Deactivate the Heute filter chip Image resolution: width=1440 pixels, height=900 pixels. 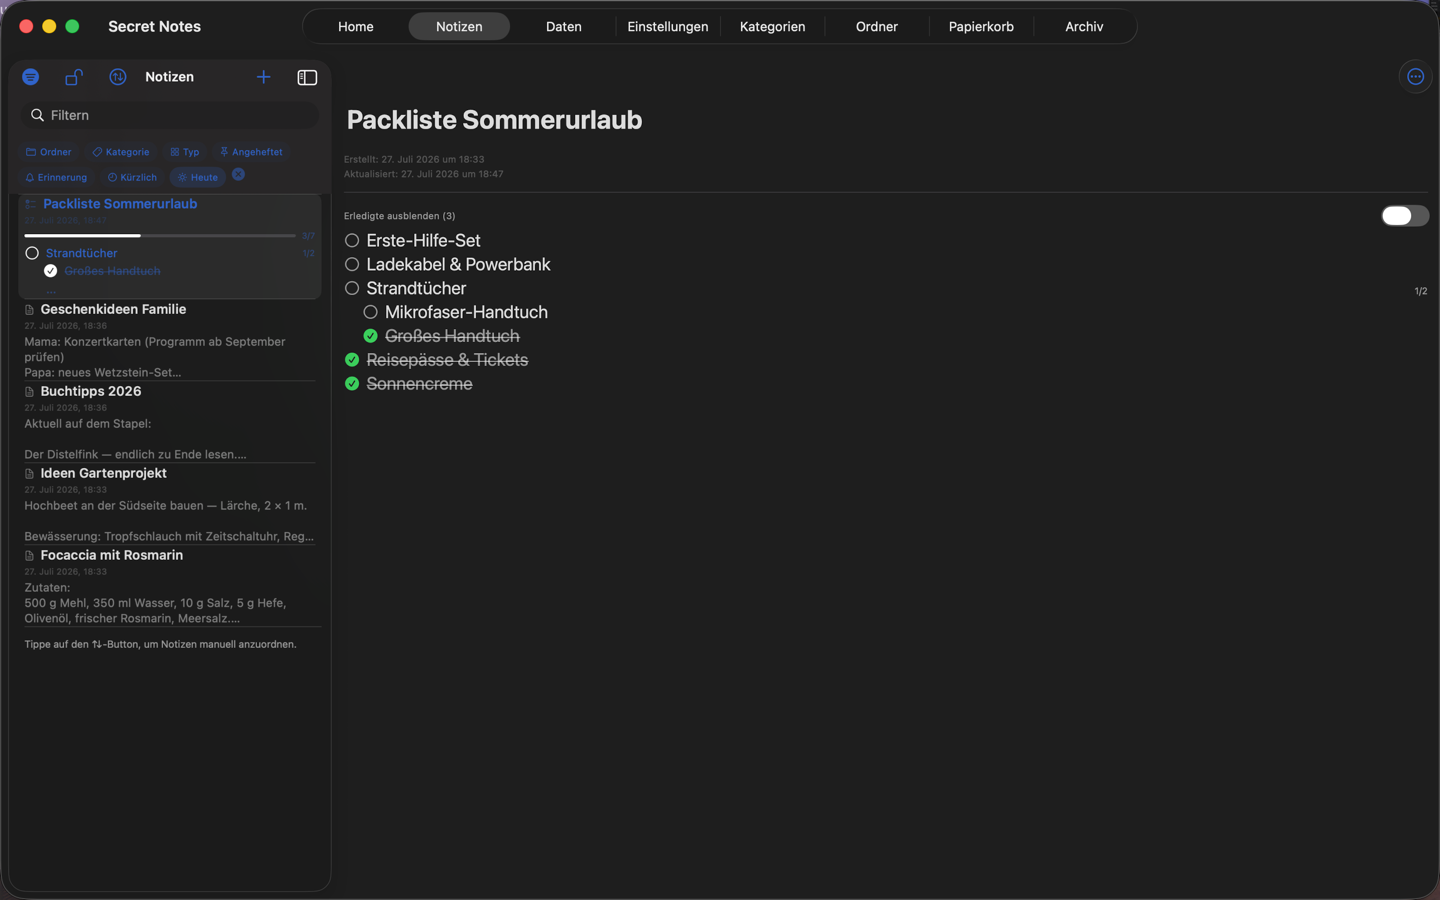[x=198, y=177]
